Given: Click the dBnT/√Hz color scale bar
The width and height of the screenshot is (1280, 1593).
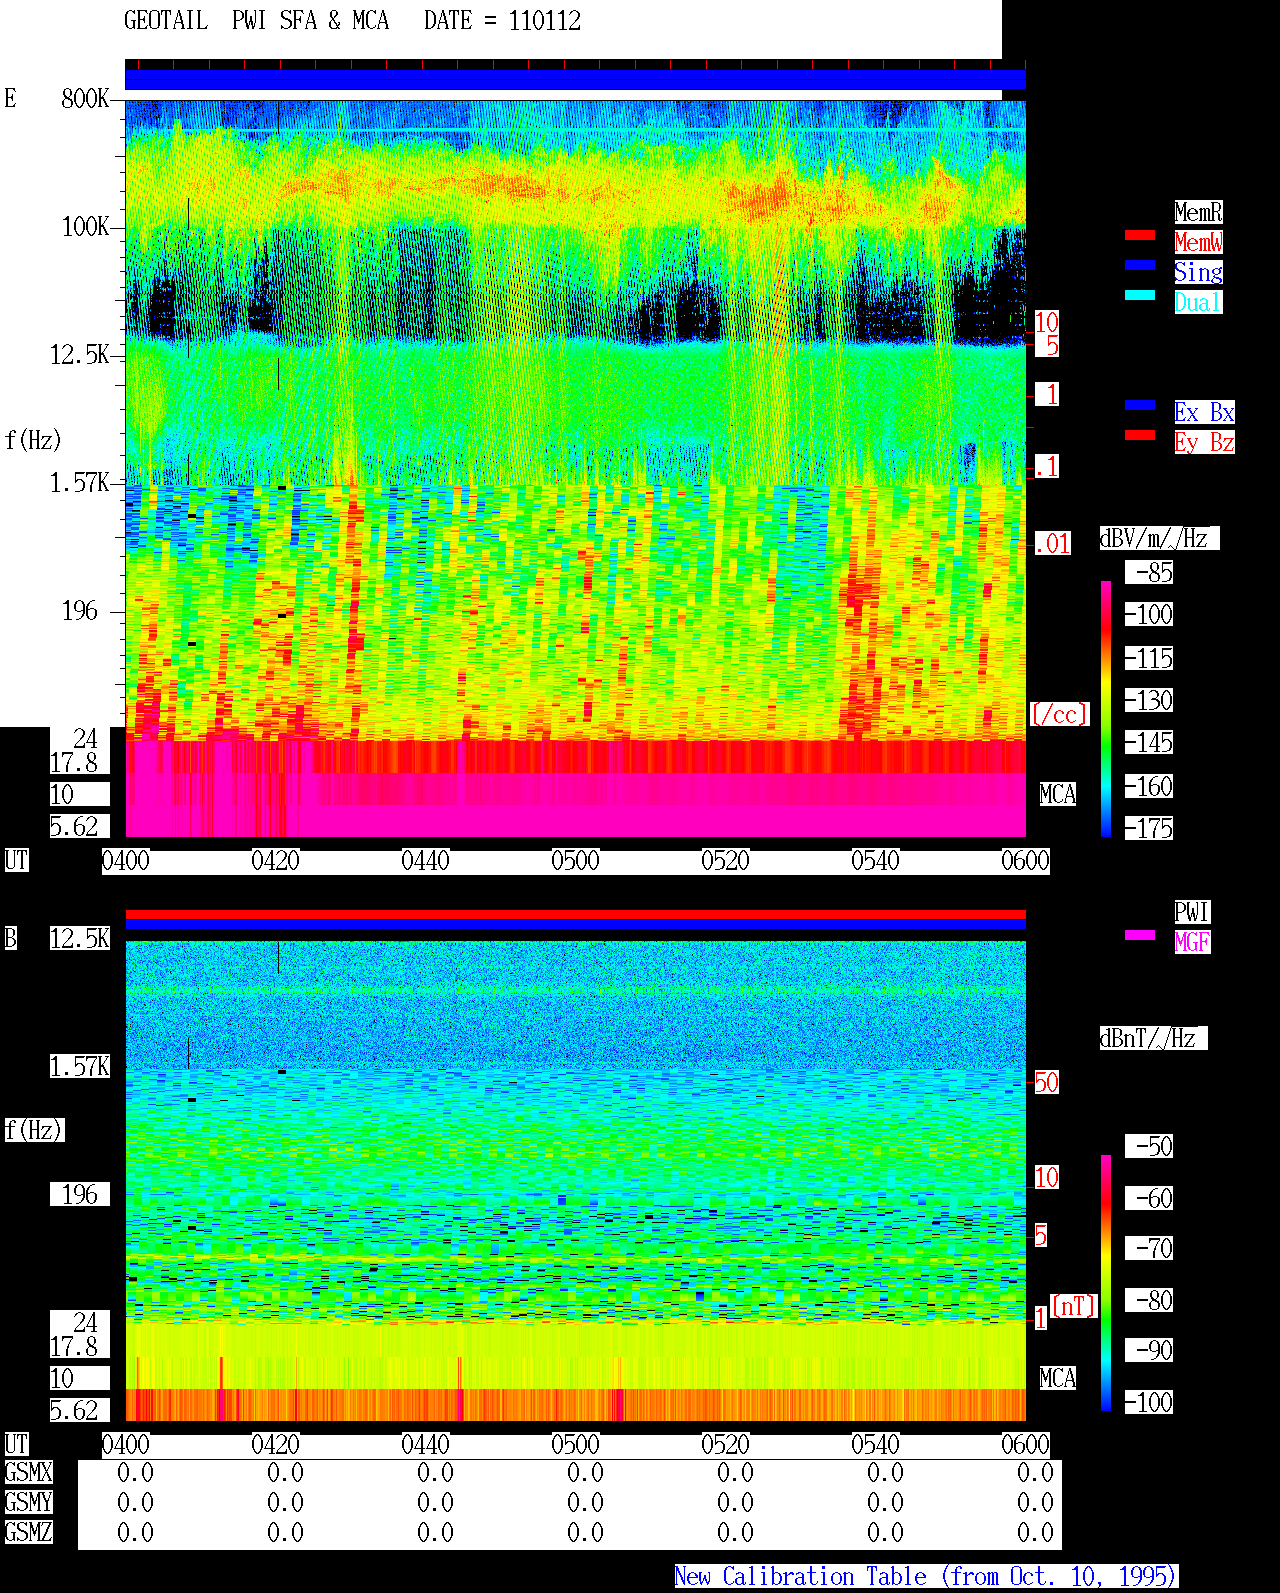Looking at the screenshot, I should click(1106, 1283).
